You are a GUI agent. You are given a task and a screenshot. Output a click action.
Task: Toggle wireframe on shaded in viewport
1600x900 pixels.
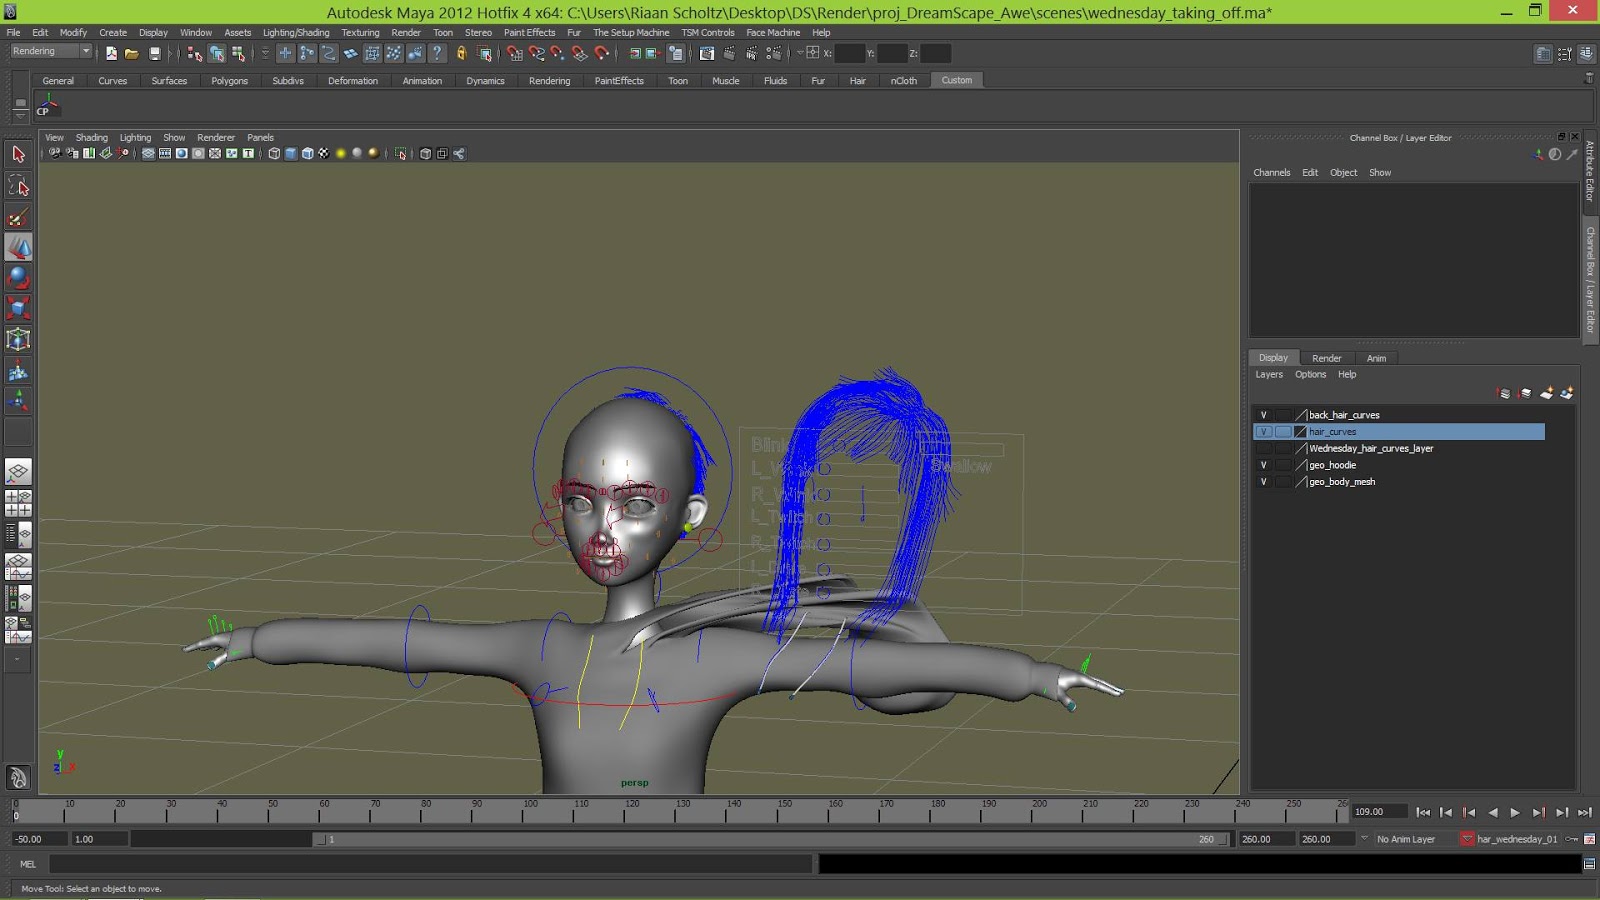click(307, 153)
